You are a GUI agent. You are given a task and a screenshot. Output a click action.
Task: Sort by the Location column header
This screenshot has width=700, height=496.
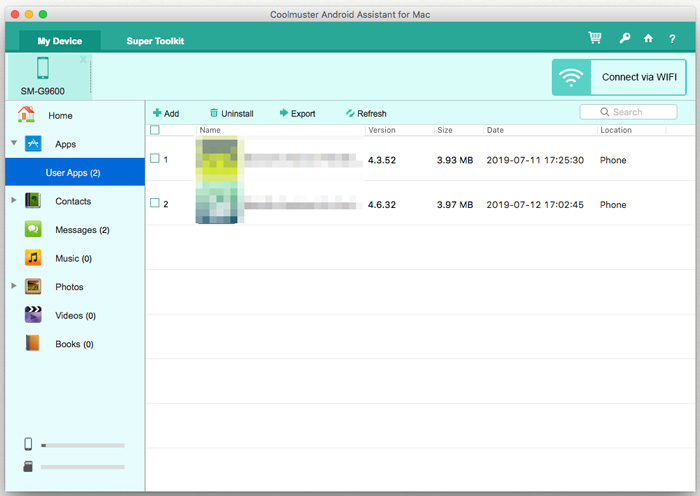coord(616,130)
